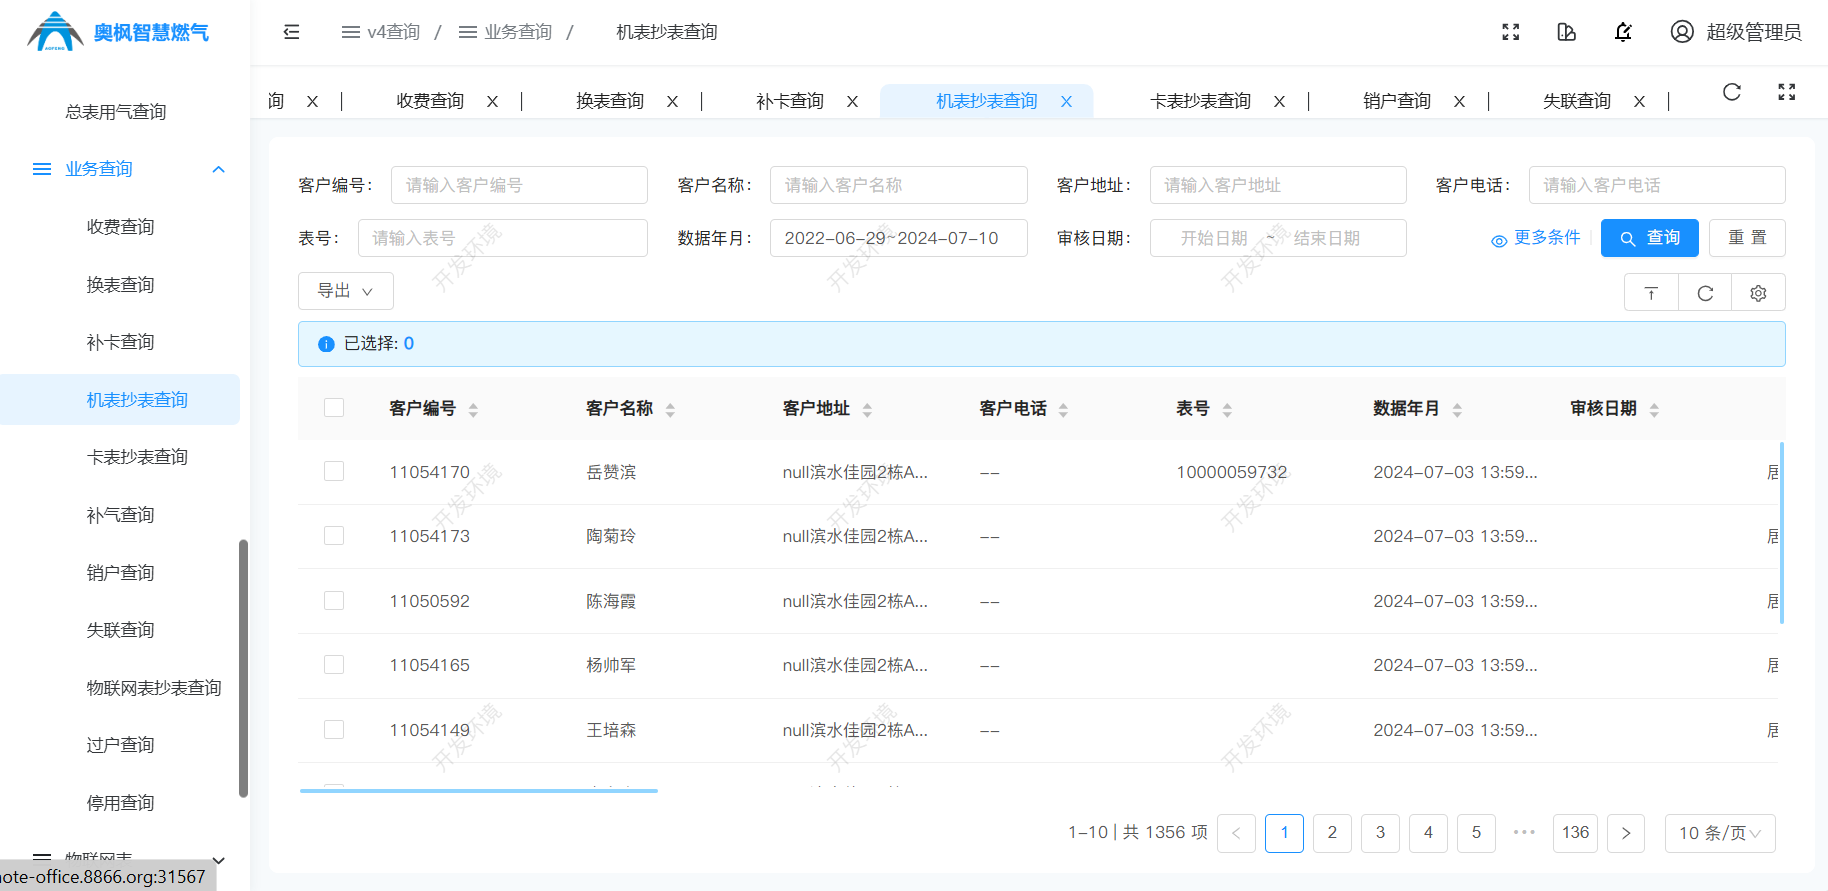Sort by 客户名称 column

pyautogui.click(x=670, y=409)
